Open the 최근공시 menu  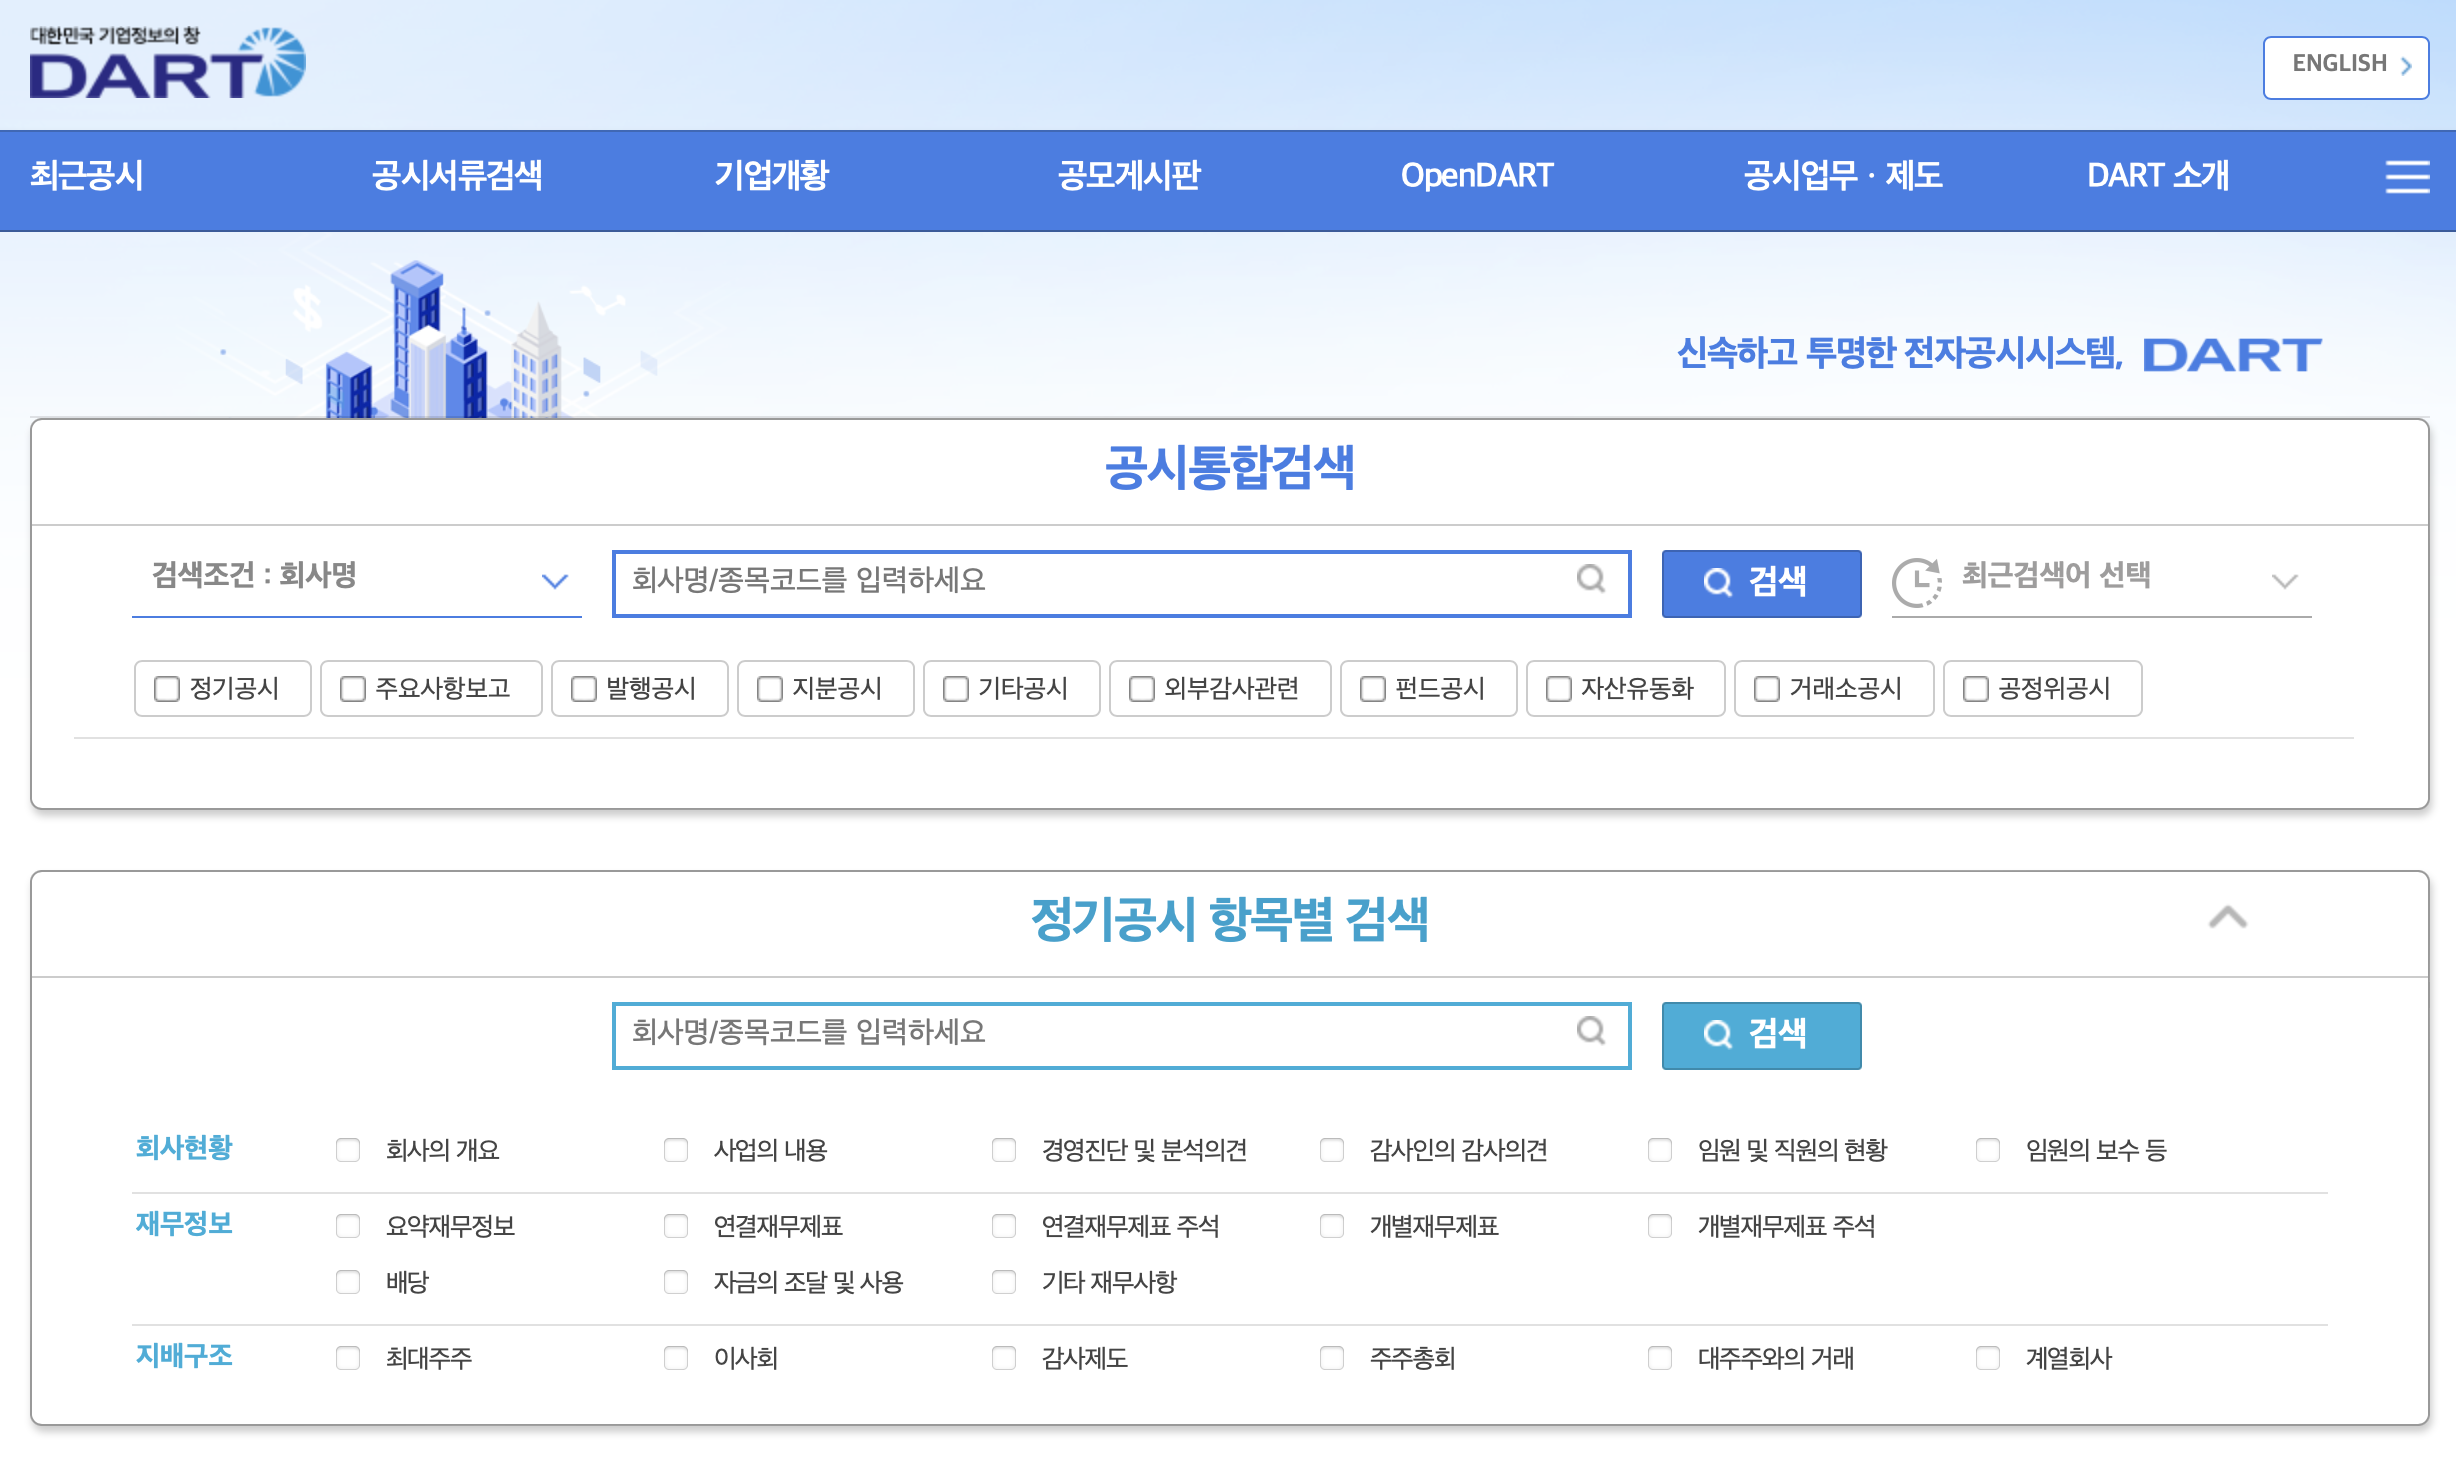(86, 177)
